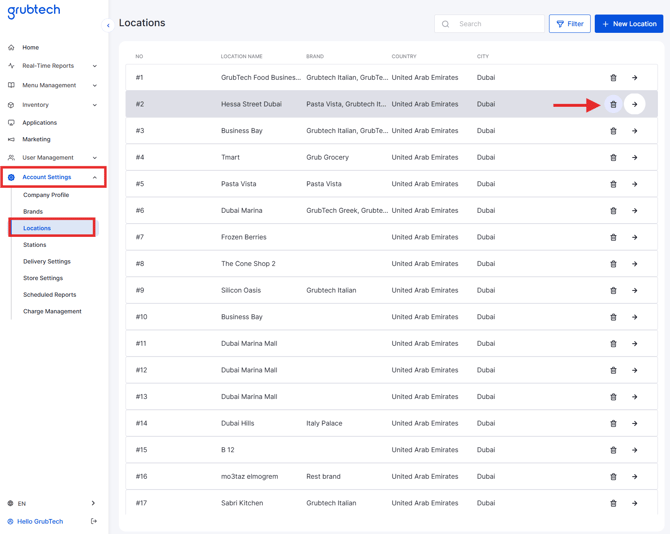This screenshot has height=534, width=670.
Task: Delete the Tmart location row
Action: pos(613,157)
